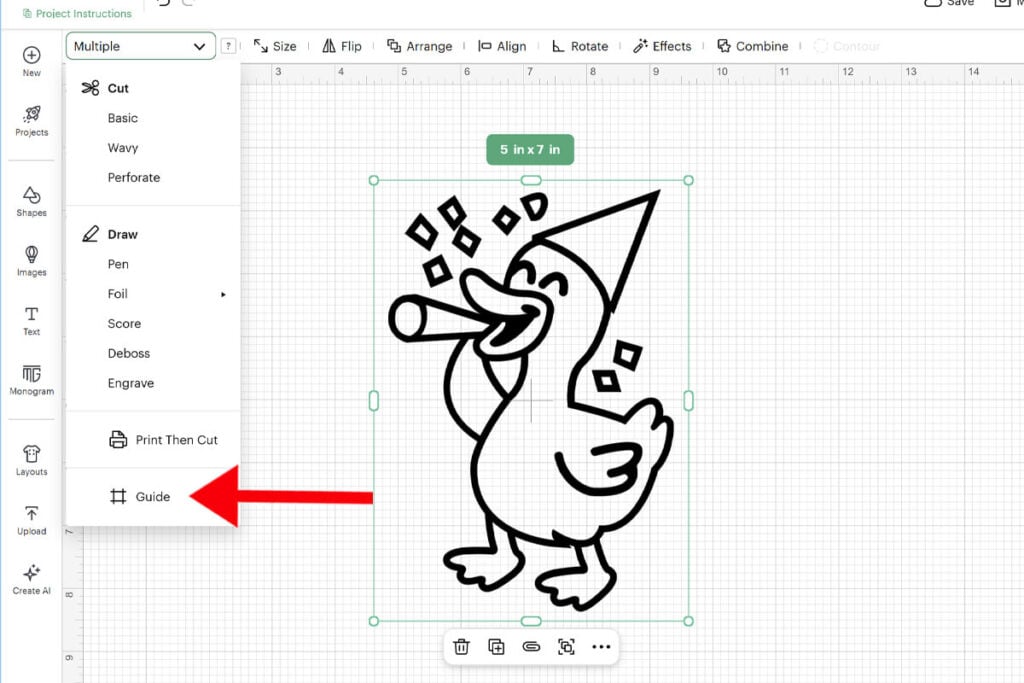Open Projects from the left sidebar

(x=31, y=121)
